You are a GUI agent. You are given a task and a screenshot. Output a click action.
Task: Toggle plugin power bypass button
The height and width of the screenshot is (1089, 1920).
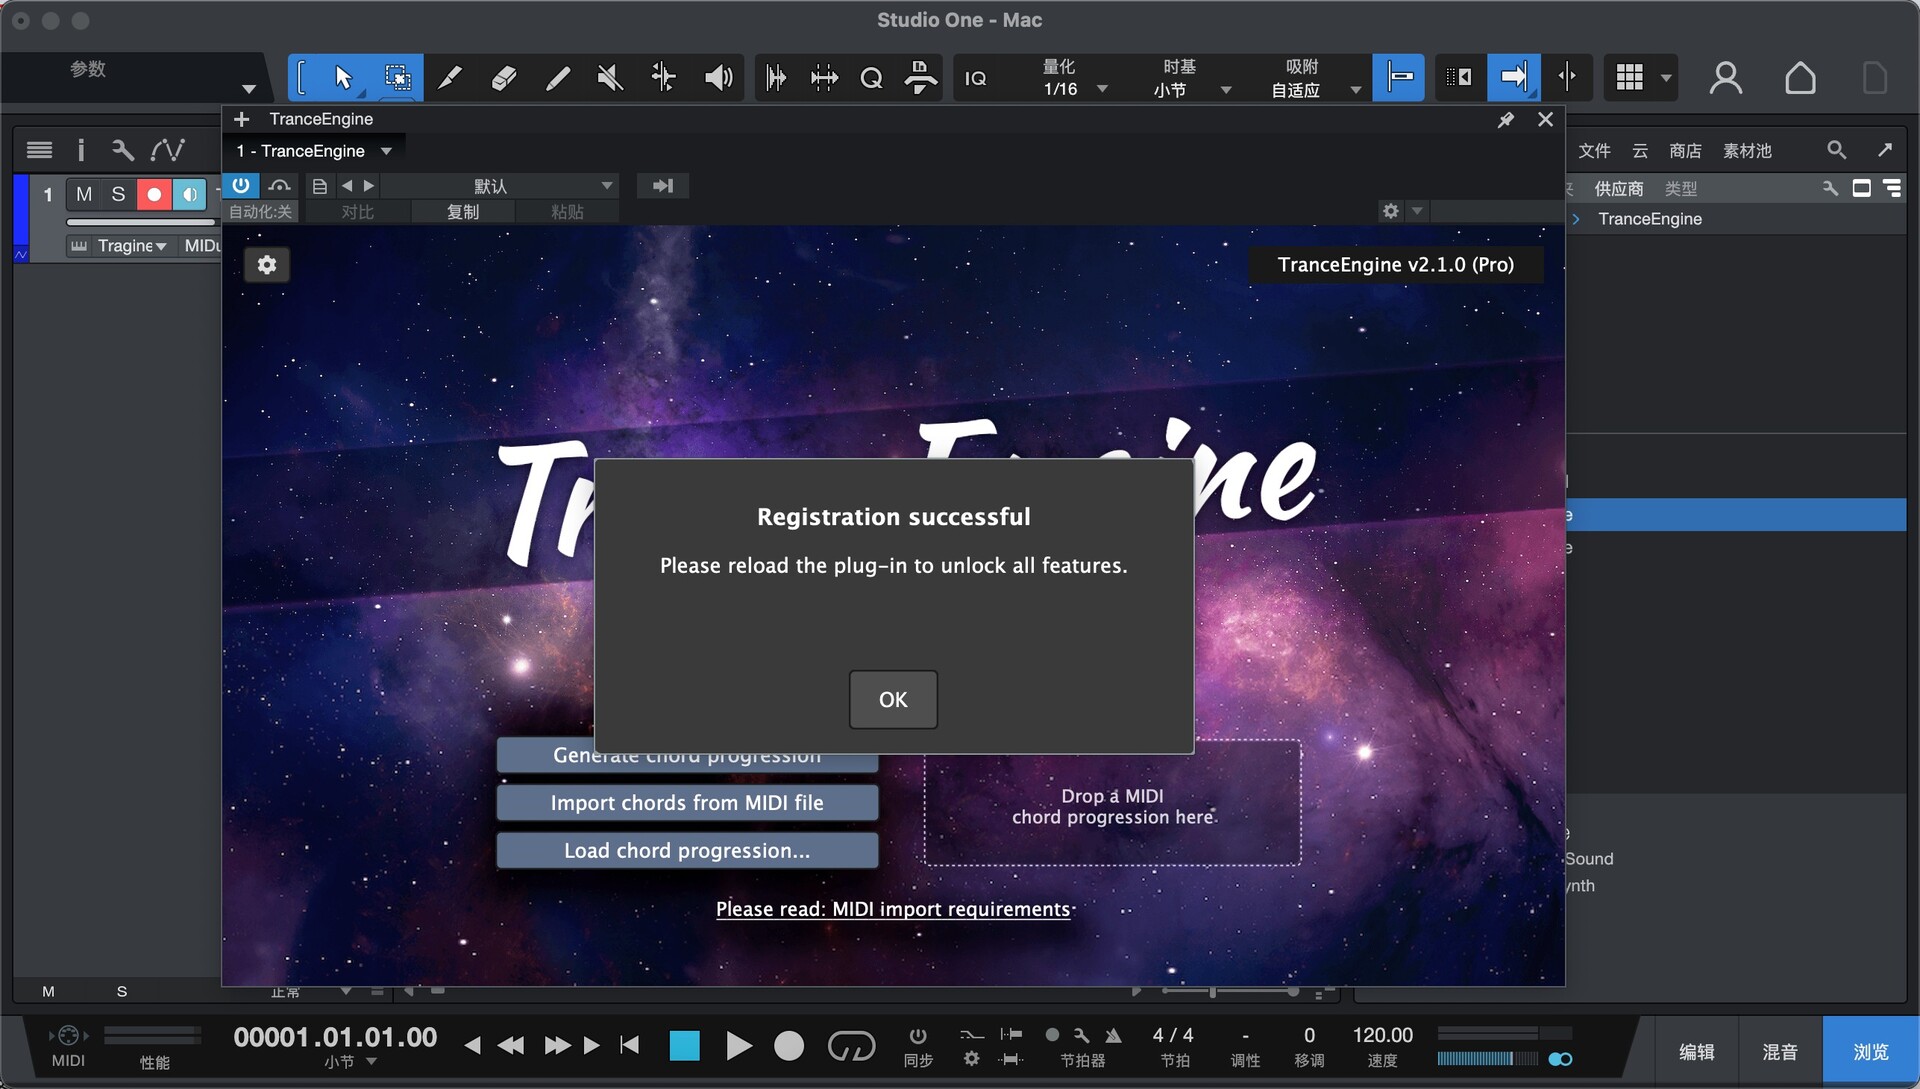(x=241, y=186)
